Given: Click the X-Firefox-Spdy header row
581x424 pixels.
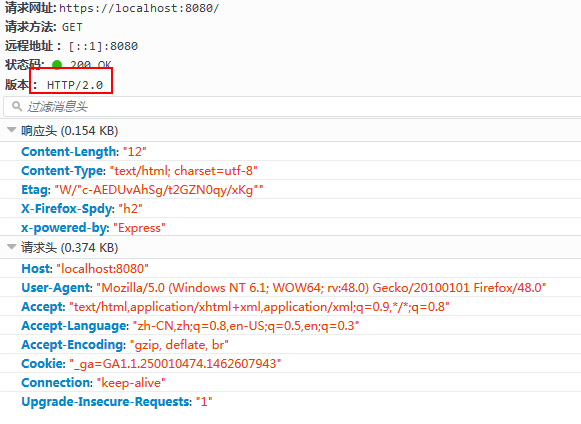Looking at the screenshot, I should pos(290,209).
